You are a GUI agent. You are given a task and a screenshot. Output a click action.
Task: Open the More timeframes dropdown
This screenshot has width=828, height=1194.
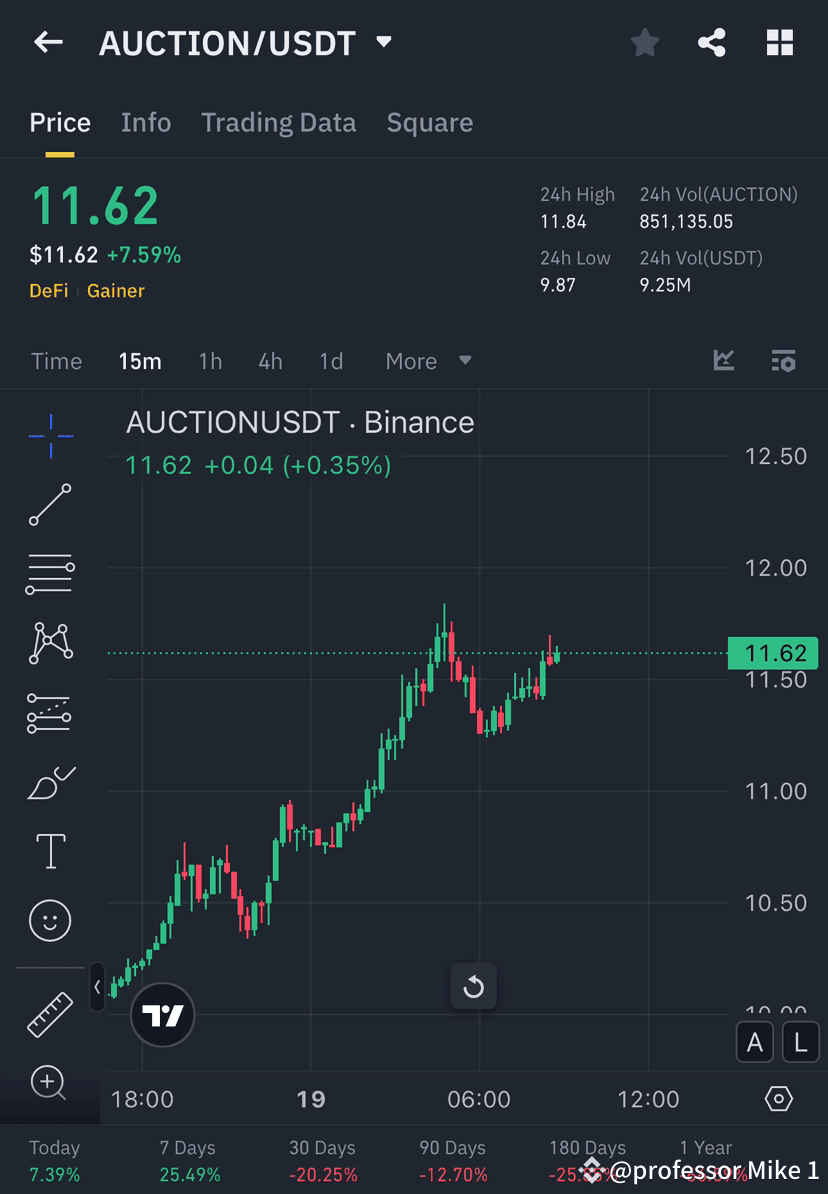tap(428, 361)
